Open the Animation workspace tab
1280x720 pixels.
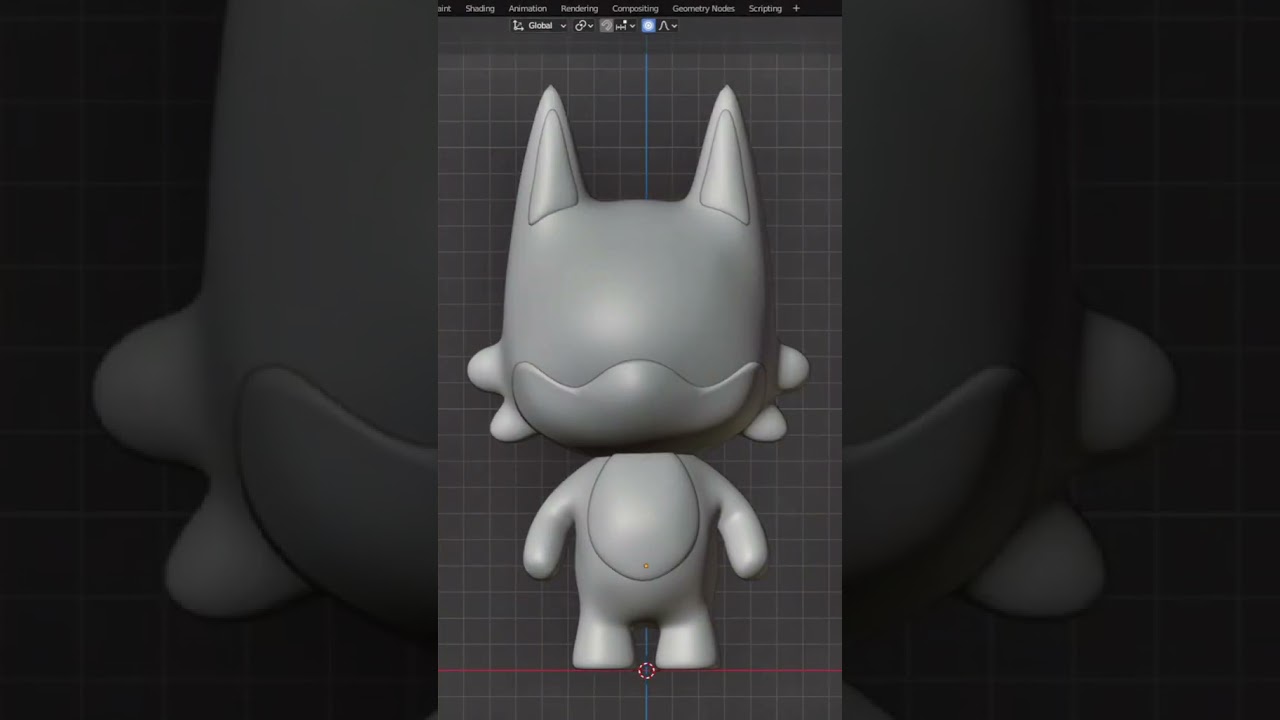click(528, 8)
